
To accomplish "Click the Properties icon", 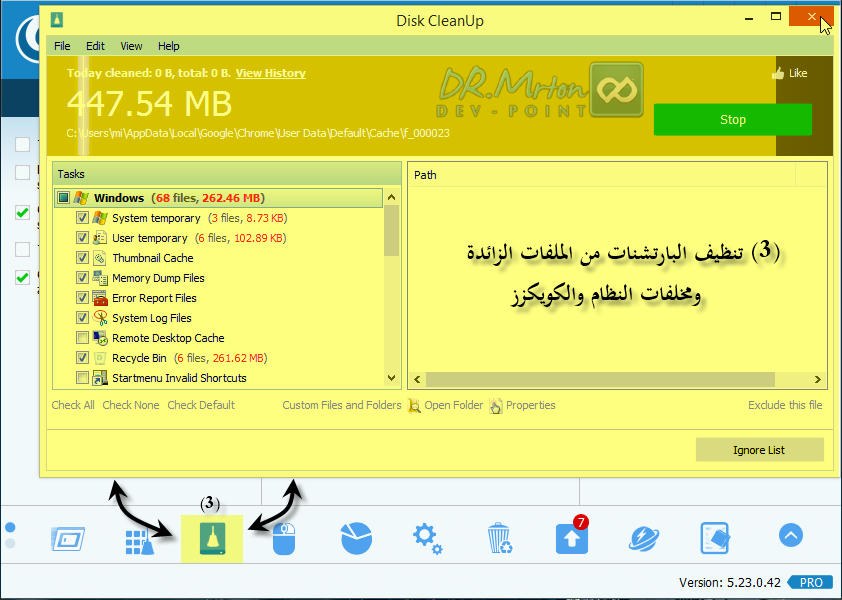I will (496, 406).
